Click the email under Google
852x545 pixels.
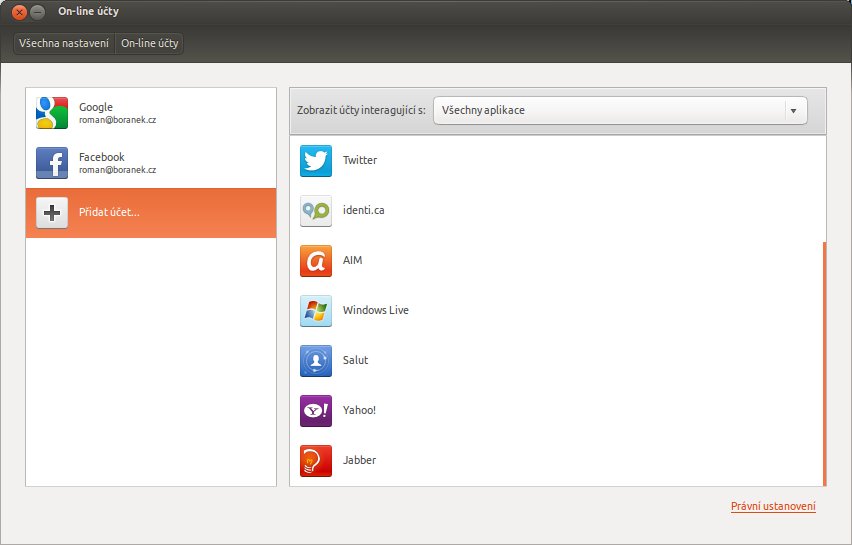(117, 120)
